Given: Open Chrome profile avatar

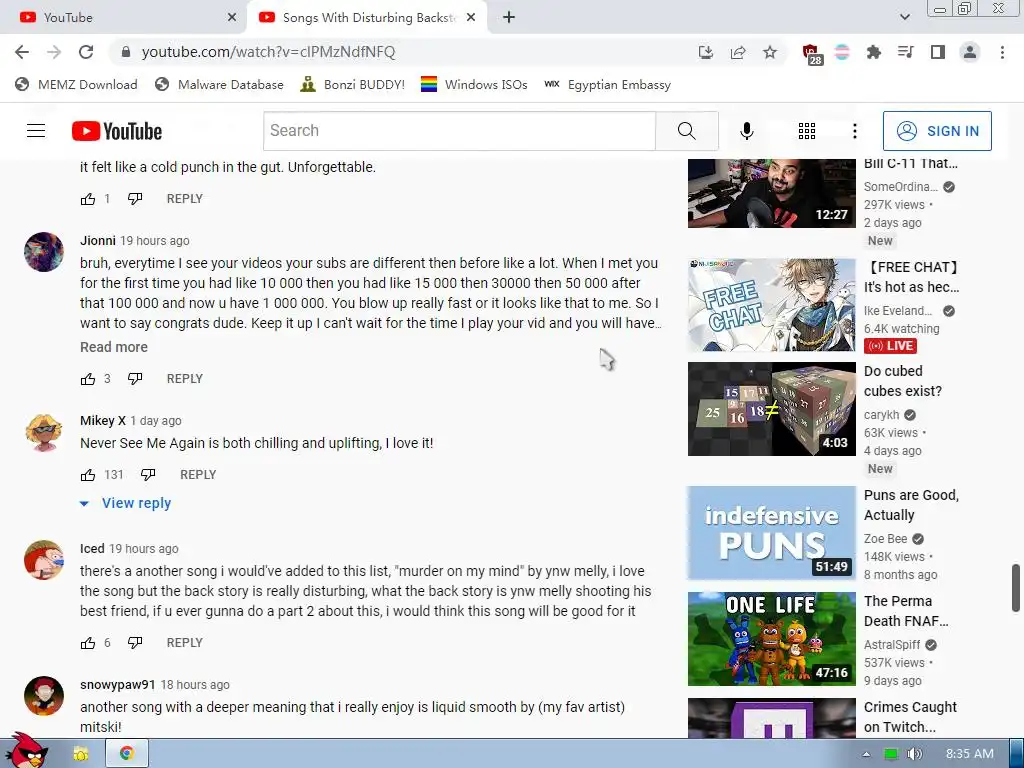Looking at the screenshot, I should tap(970, 52).
